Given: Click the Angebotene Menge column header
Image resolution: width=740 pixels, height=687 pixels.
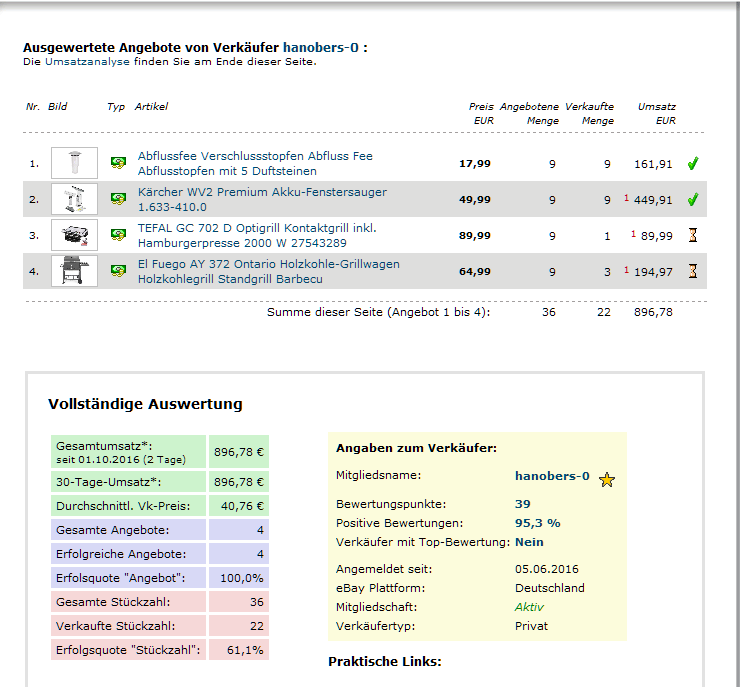Looking at the screenshot, I should pyautogui.click(x=529, y=113).
